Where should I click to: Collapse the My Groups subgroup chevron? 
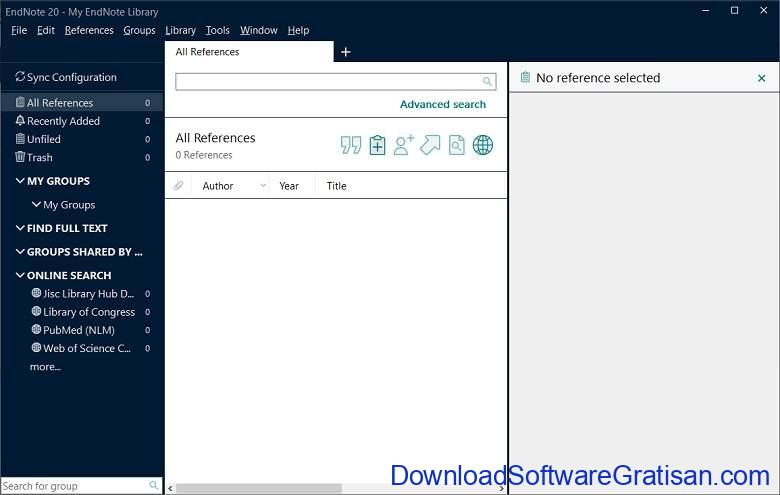[x=36, y=204]
